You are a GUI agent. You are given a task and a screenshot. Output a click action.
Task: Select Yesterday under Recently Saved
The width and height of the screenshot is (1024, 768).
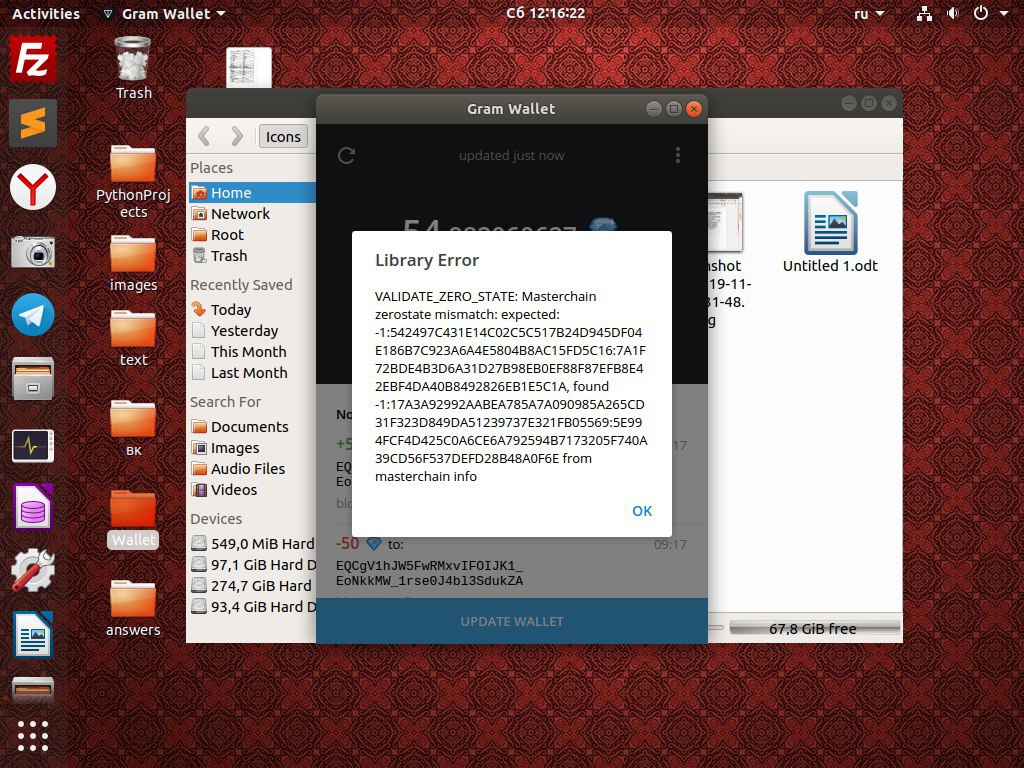(x=252, y=330)
